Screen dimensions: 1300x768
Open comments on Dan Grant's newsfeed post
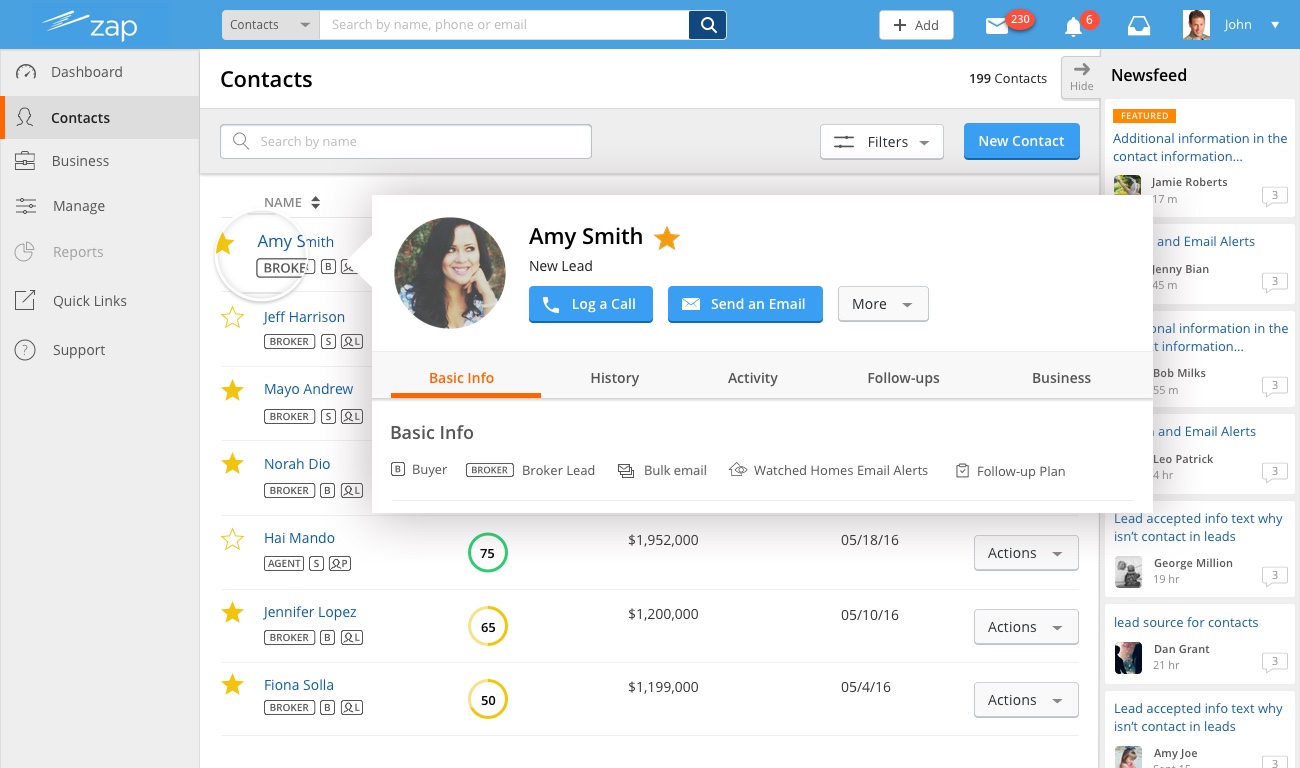click(1274, 662)
